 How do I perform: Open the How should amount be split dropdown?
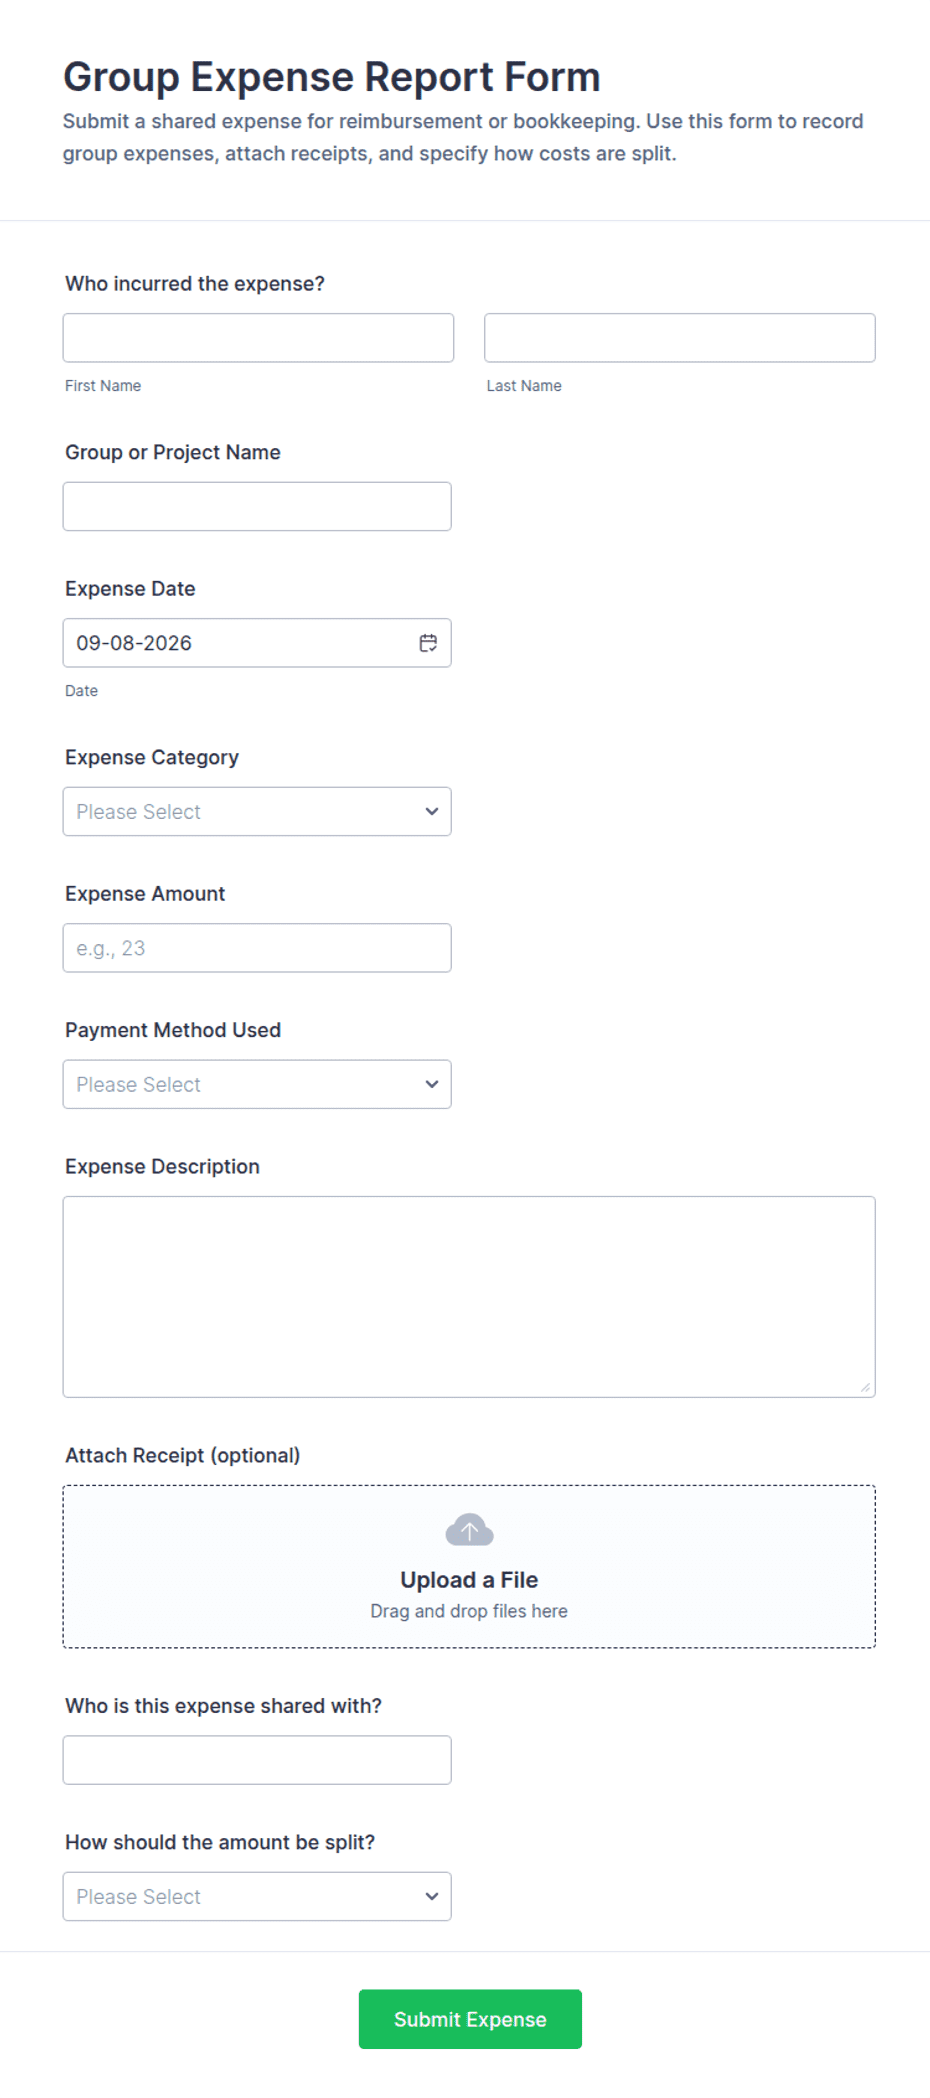tap(257, 1896)
